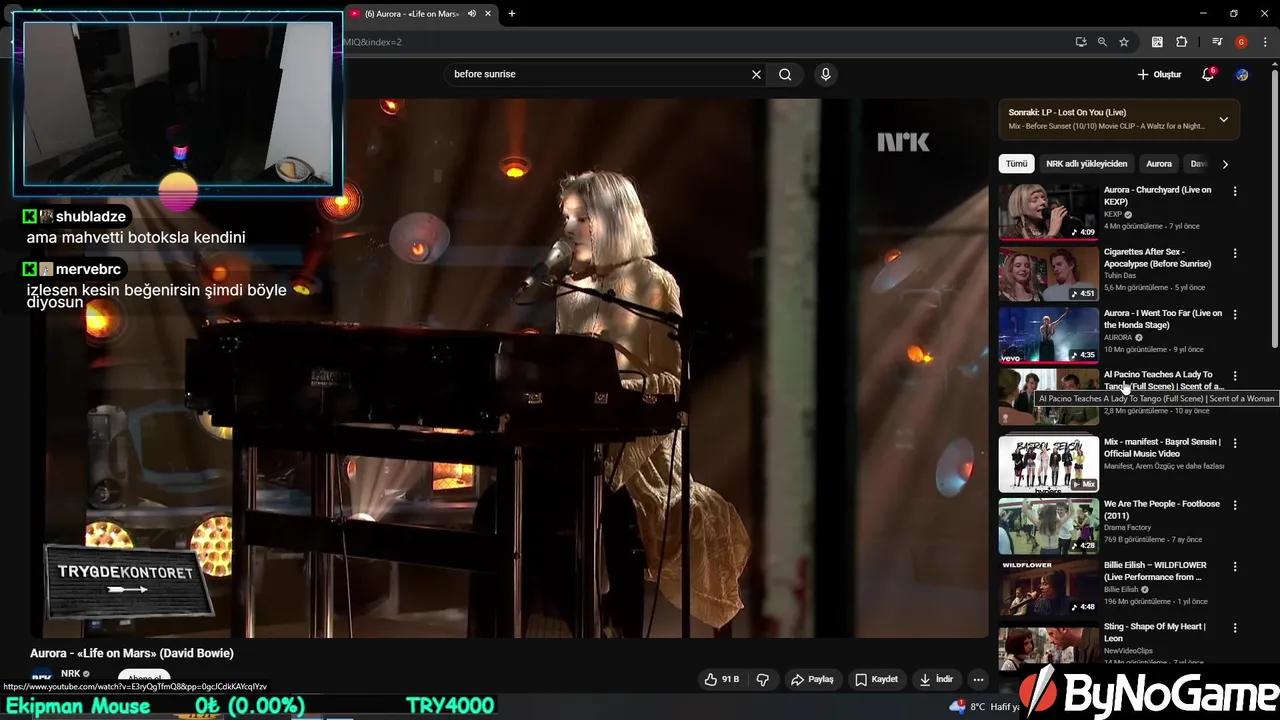
Task: Open the YouTube account avatar menu
Action: pos(1242,74)
